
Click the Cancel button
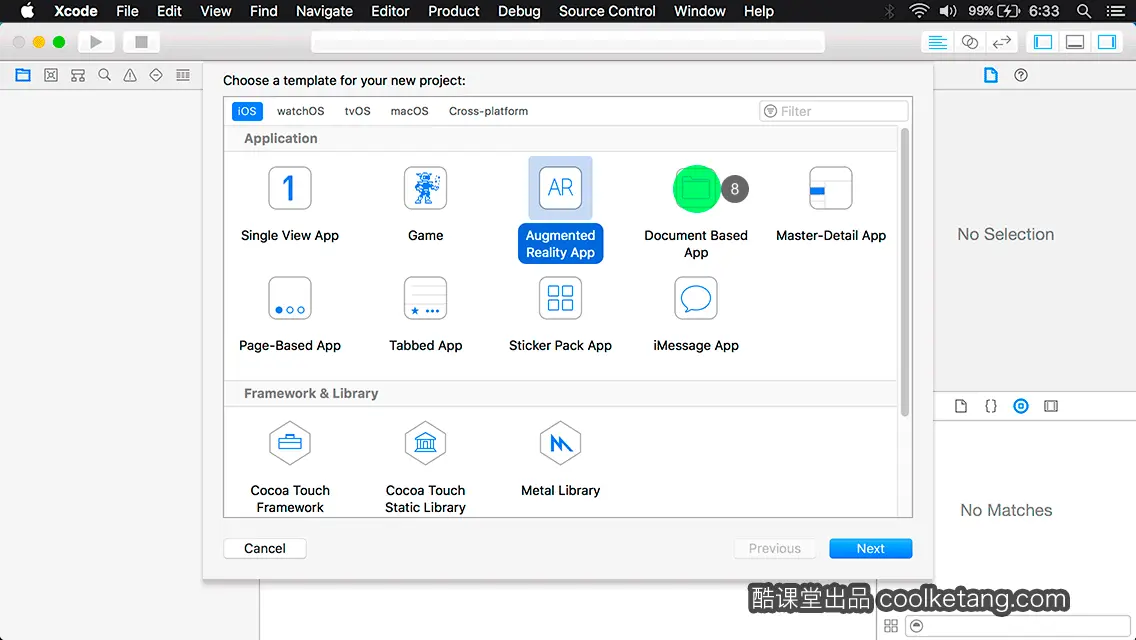point(264,549)
